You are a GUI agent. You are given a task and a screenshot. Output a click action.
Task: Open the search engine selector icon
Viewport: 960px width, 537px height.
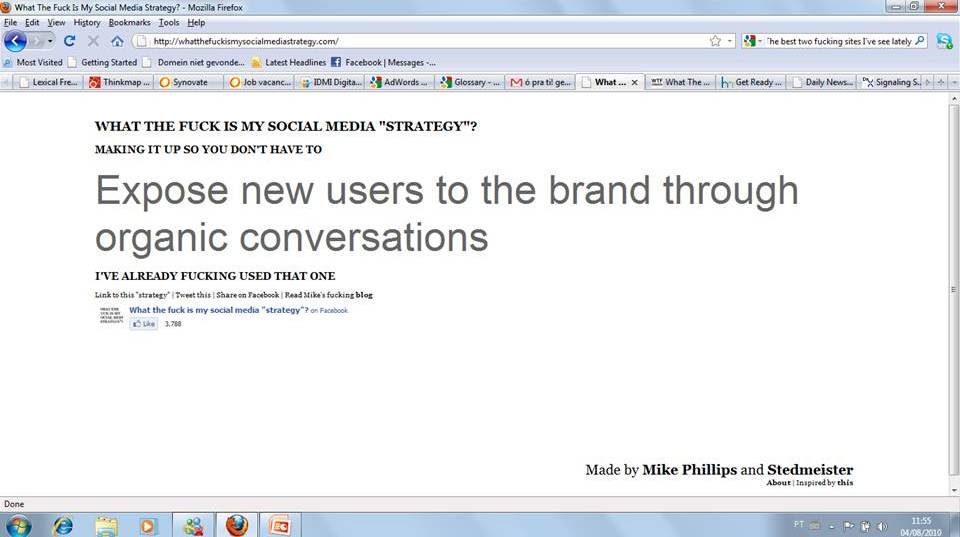[x=750, y=41]
